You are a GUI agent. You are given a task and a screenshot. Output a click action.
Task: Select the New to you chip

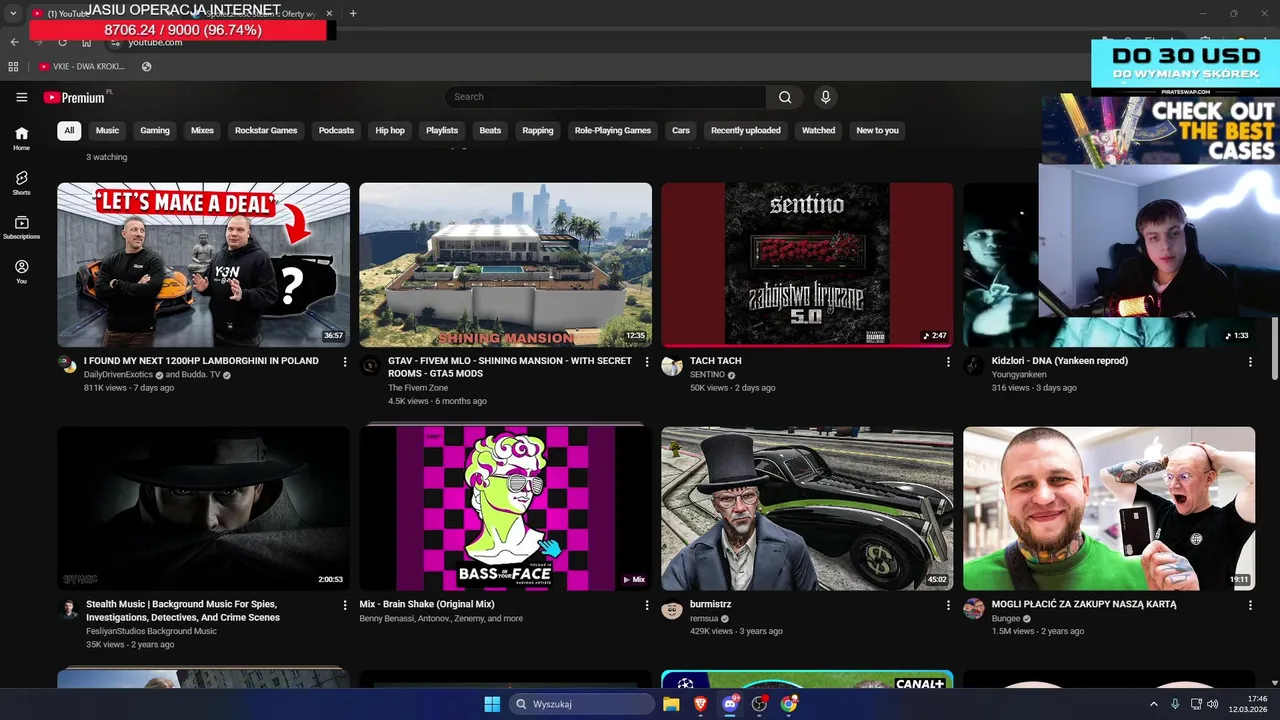[878, 130]
